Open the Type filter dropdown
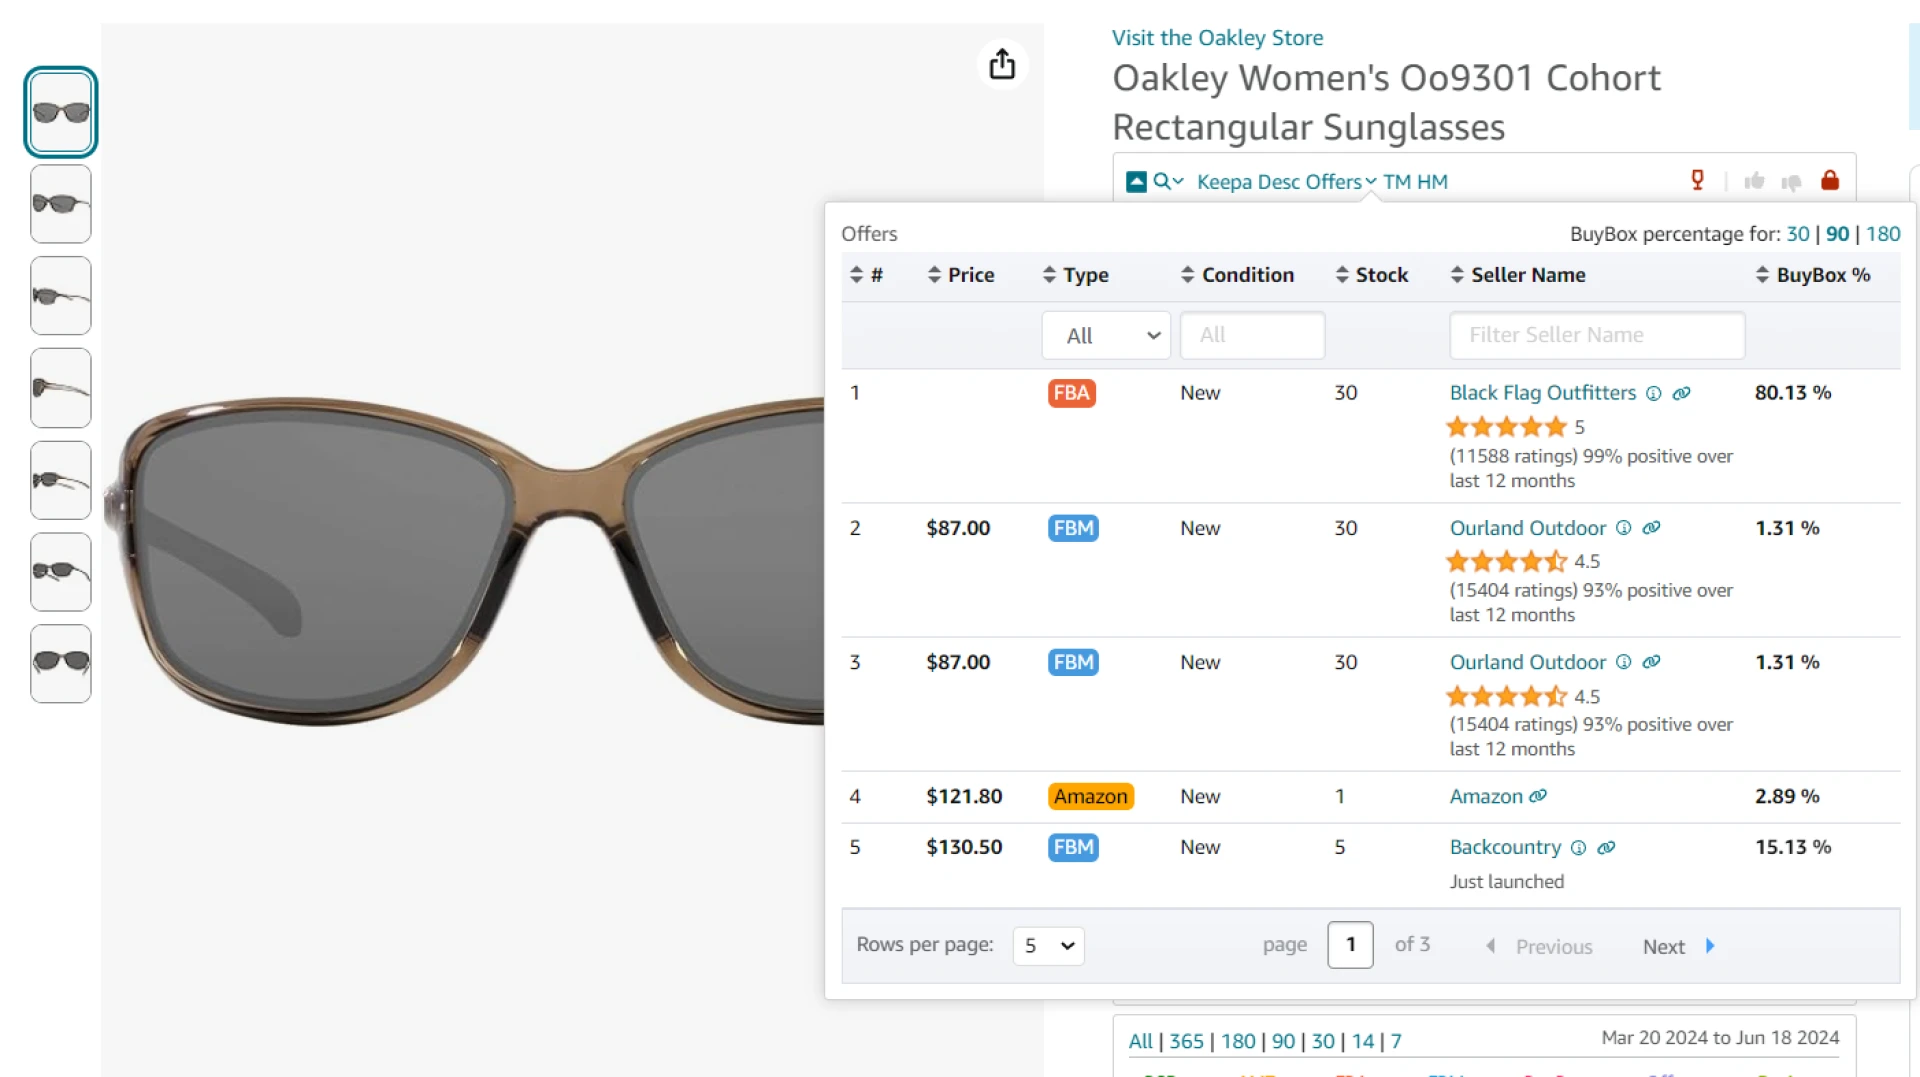The width and height of the screenshot is (1920, 1077). click(1105, 335)
